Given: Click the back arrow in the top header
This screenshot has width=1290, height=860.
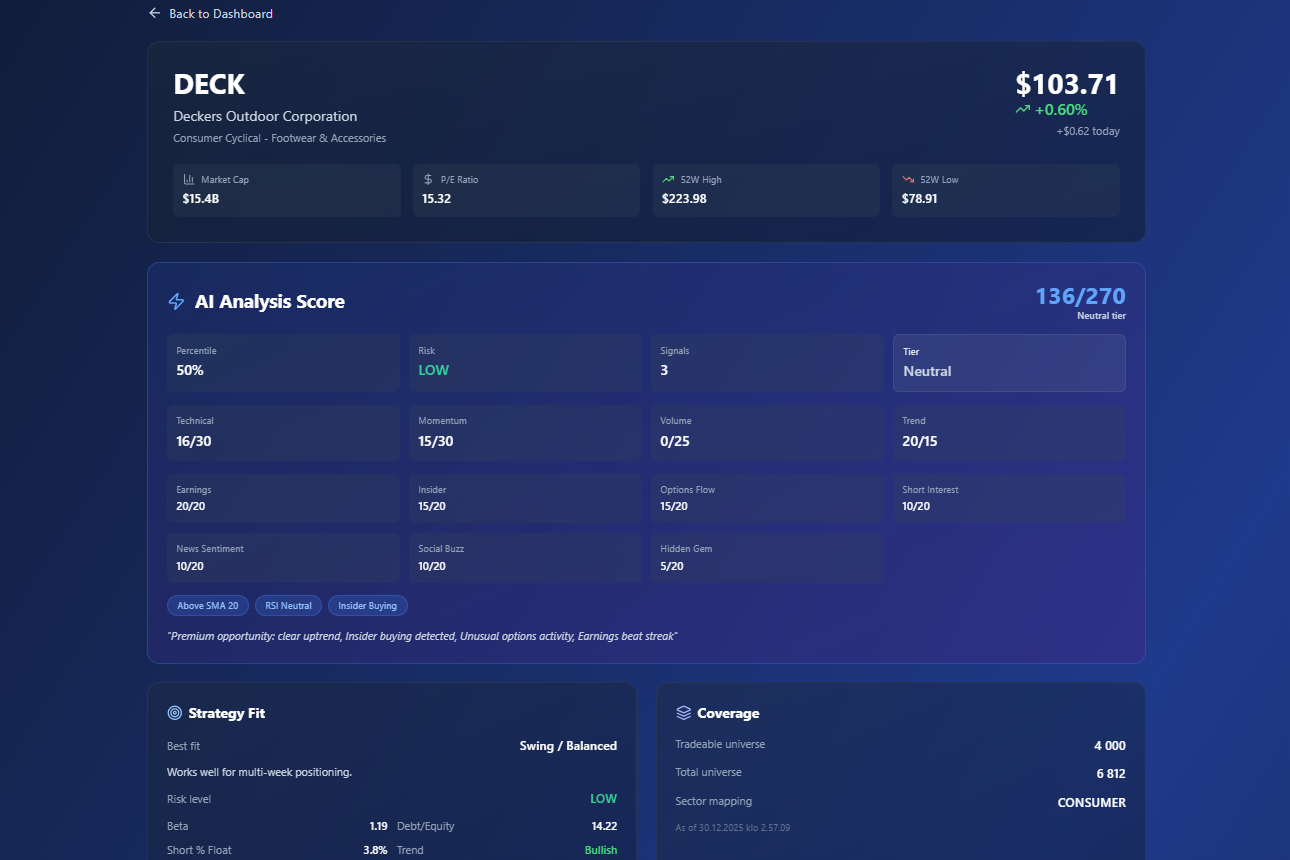Looking at the screenshot, I should point(152,13).
